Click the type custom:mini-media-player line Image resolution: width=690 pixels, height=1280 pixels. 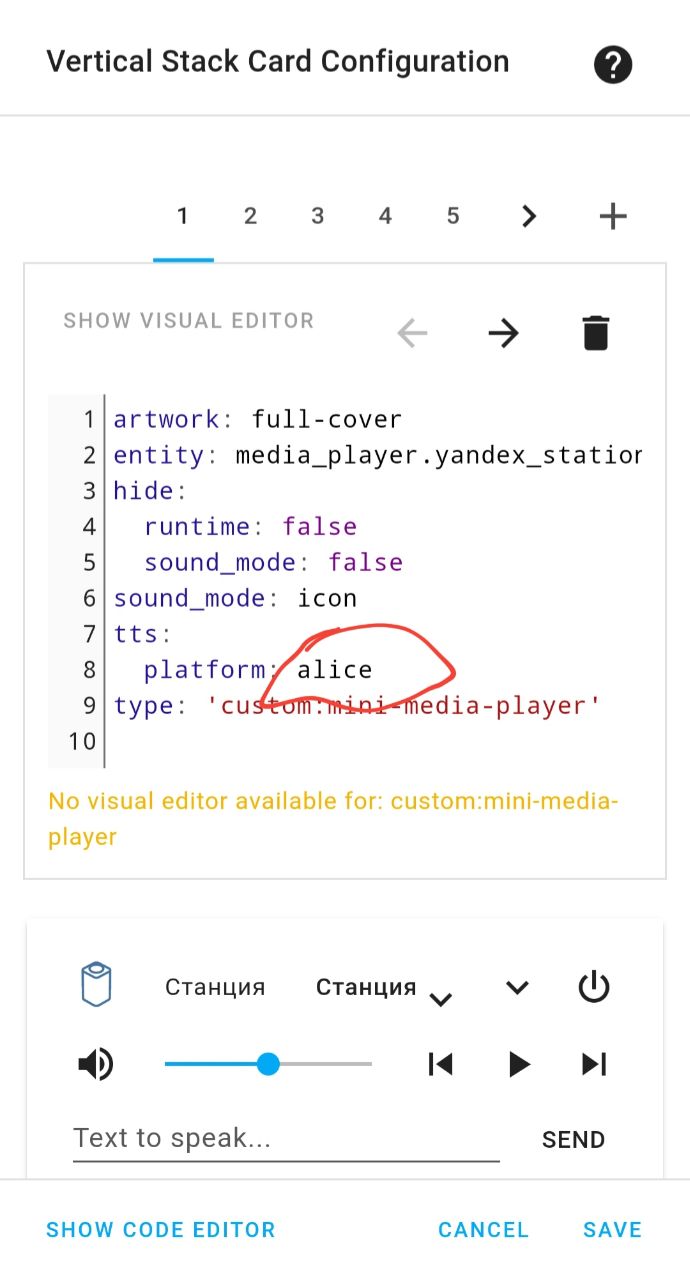357,706
